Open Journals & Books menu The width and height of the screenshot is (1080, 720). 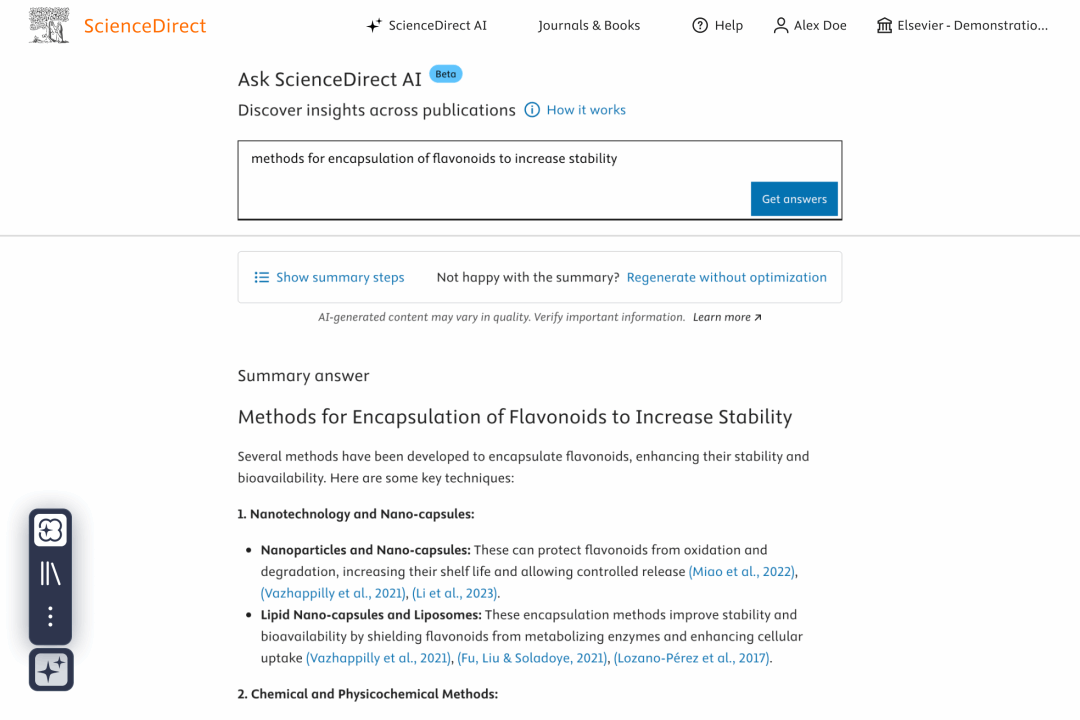tap(589, 25)
